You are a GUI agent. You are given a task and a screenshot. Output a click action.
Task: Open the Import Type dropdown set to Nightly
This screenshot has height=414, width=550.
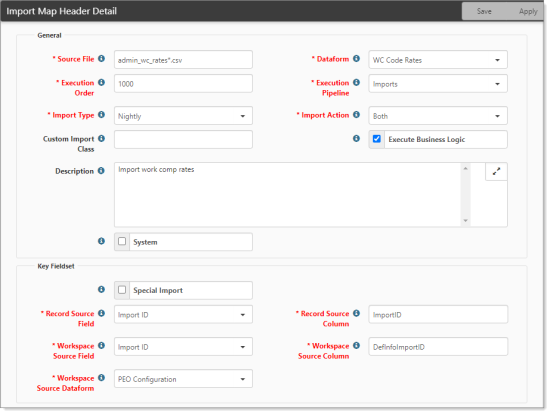(183, 116)
